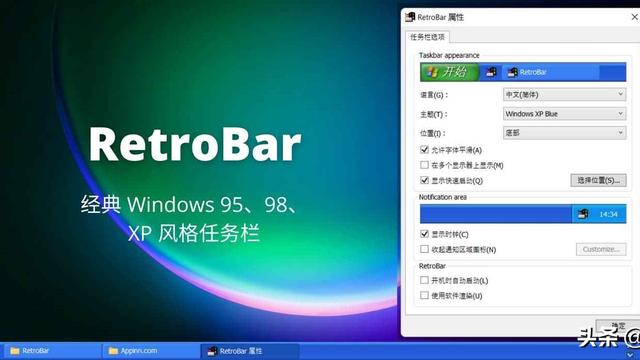Close the RetroBar 属性 dialog
Screen dimensions: 640x360
[x=634, y=17]
